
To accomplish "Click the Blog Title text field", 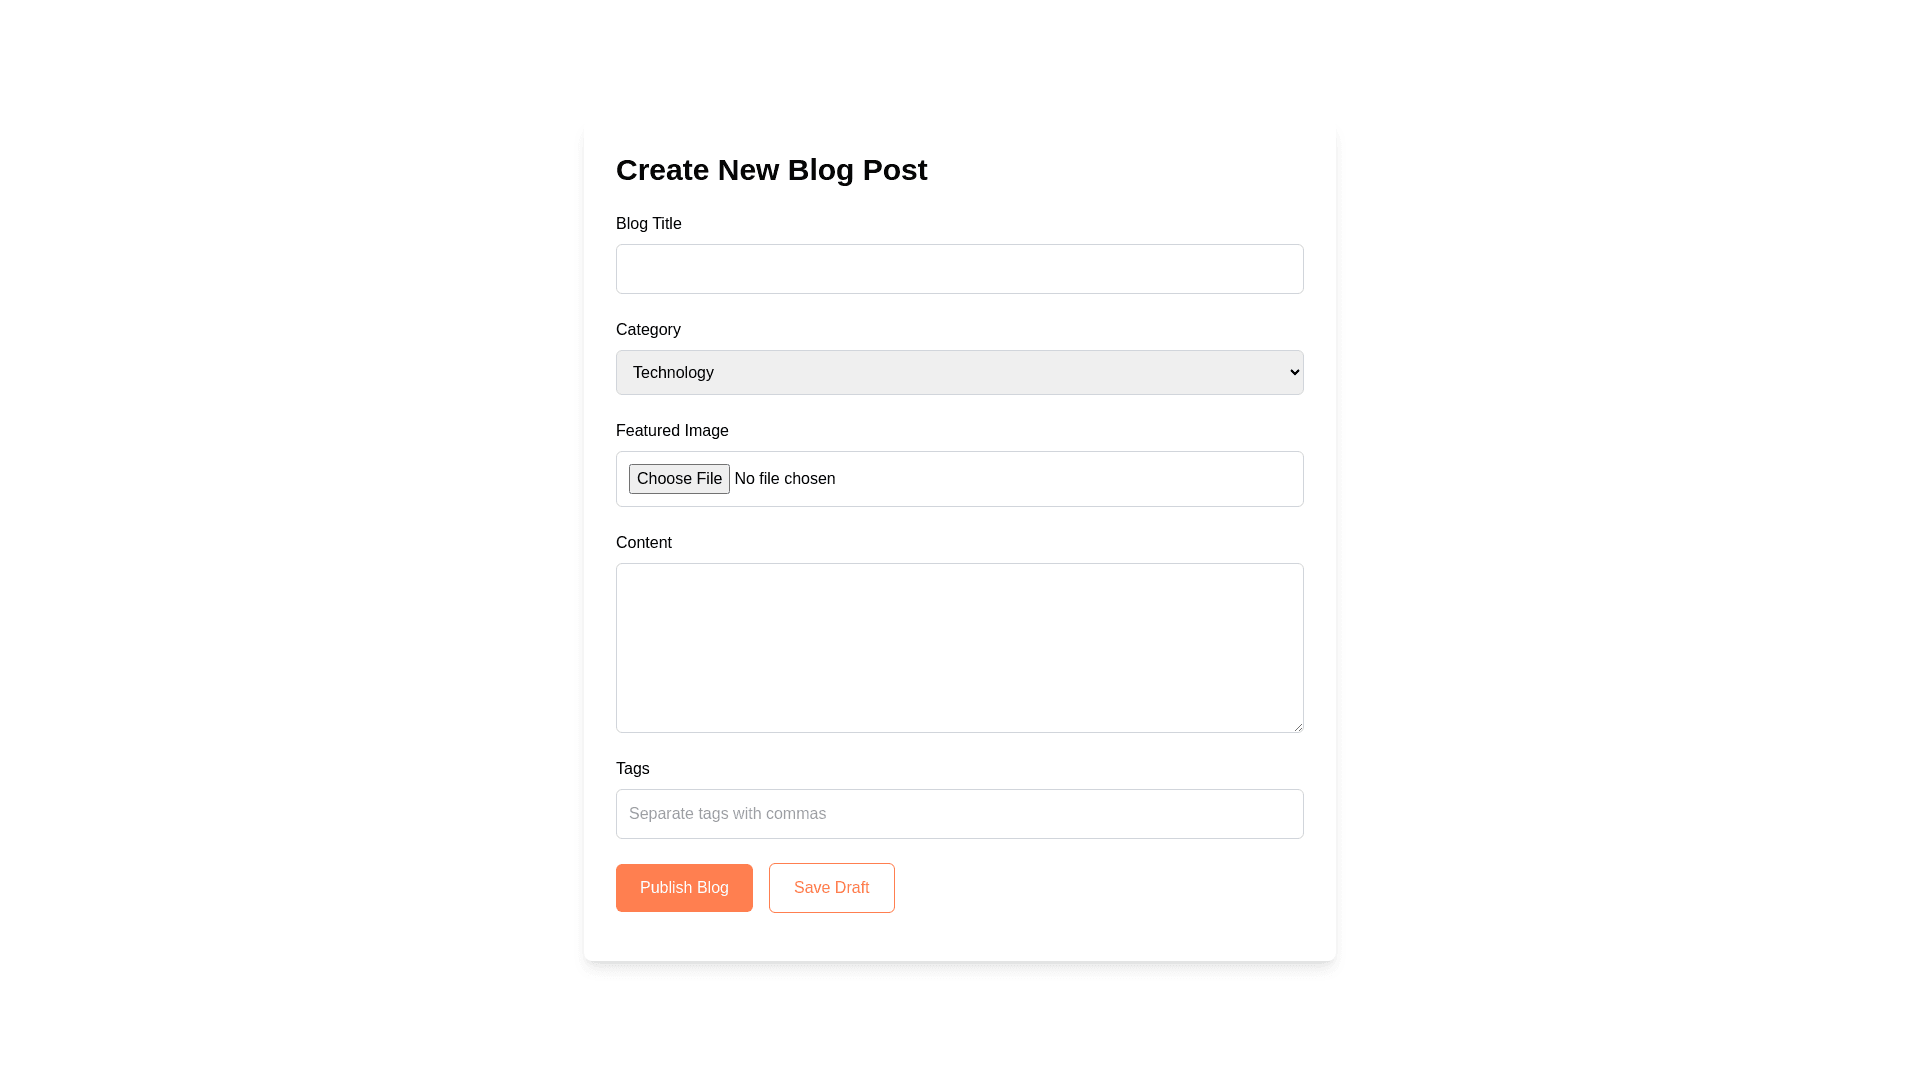I will click(959, 269).
